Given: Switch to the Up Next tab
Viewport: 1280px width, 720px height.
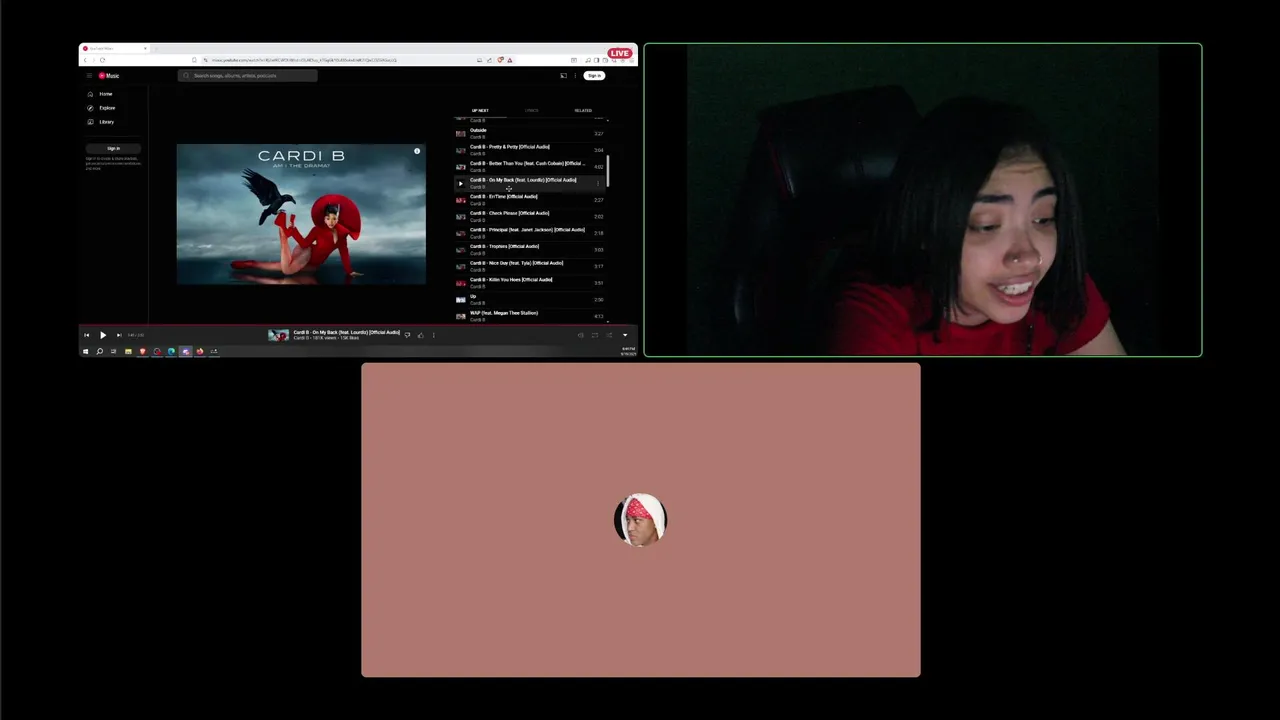Looking at the screenshot, I should pyautogui.click(x=480, y=111).
